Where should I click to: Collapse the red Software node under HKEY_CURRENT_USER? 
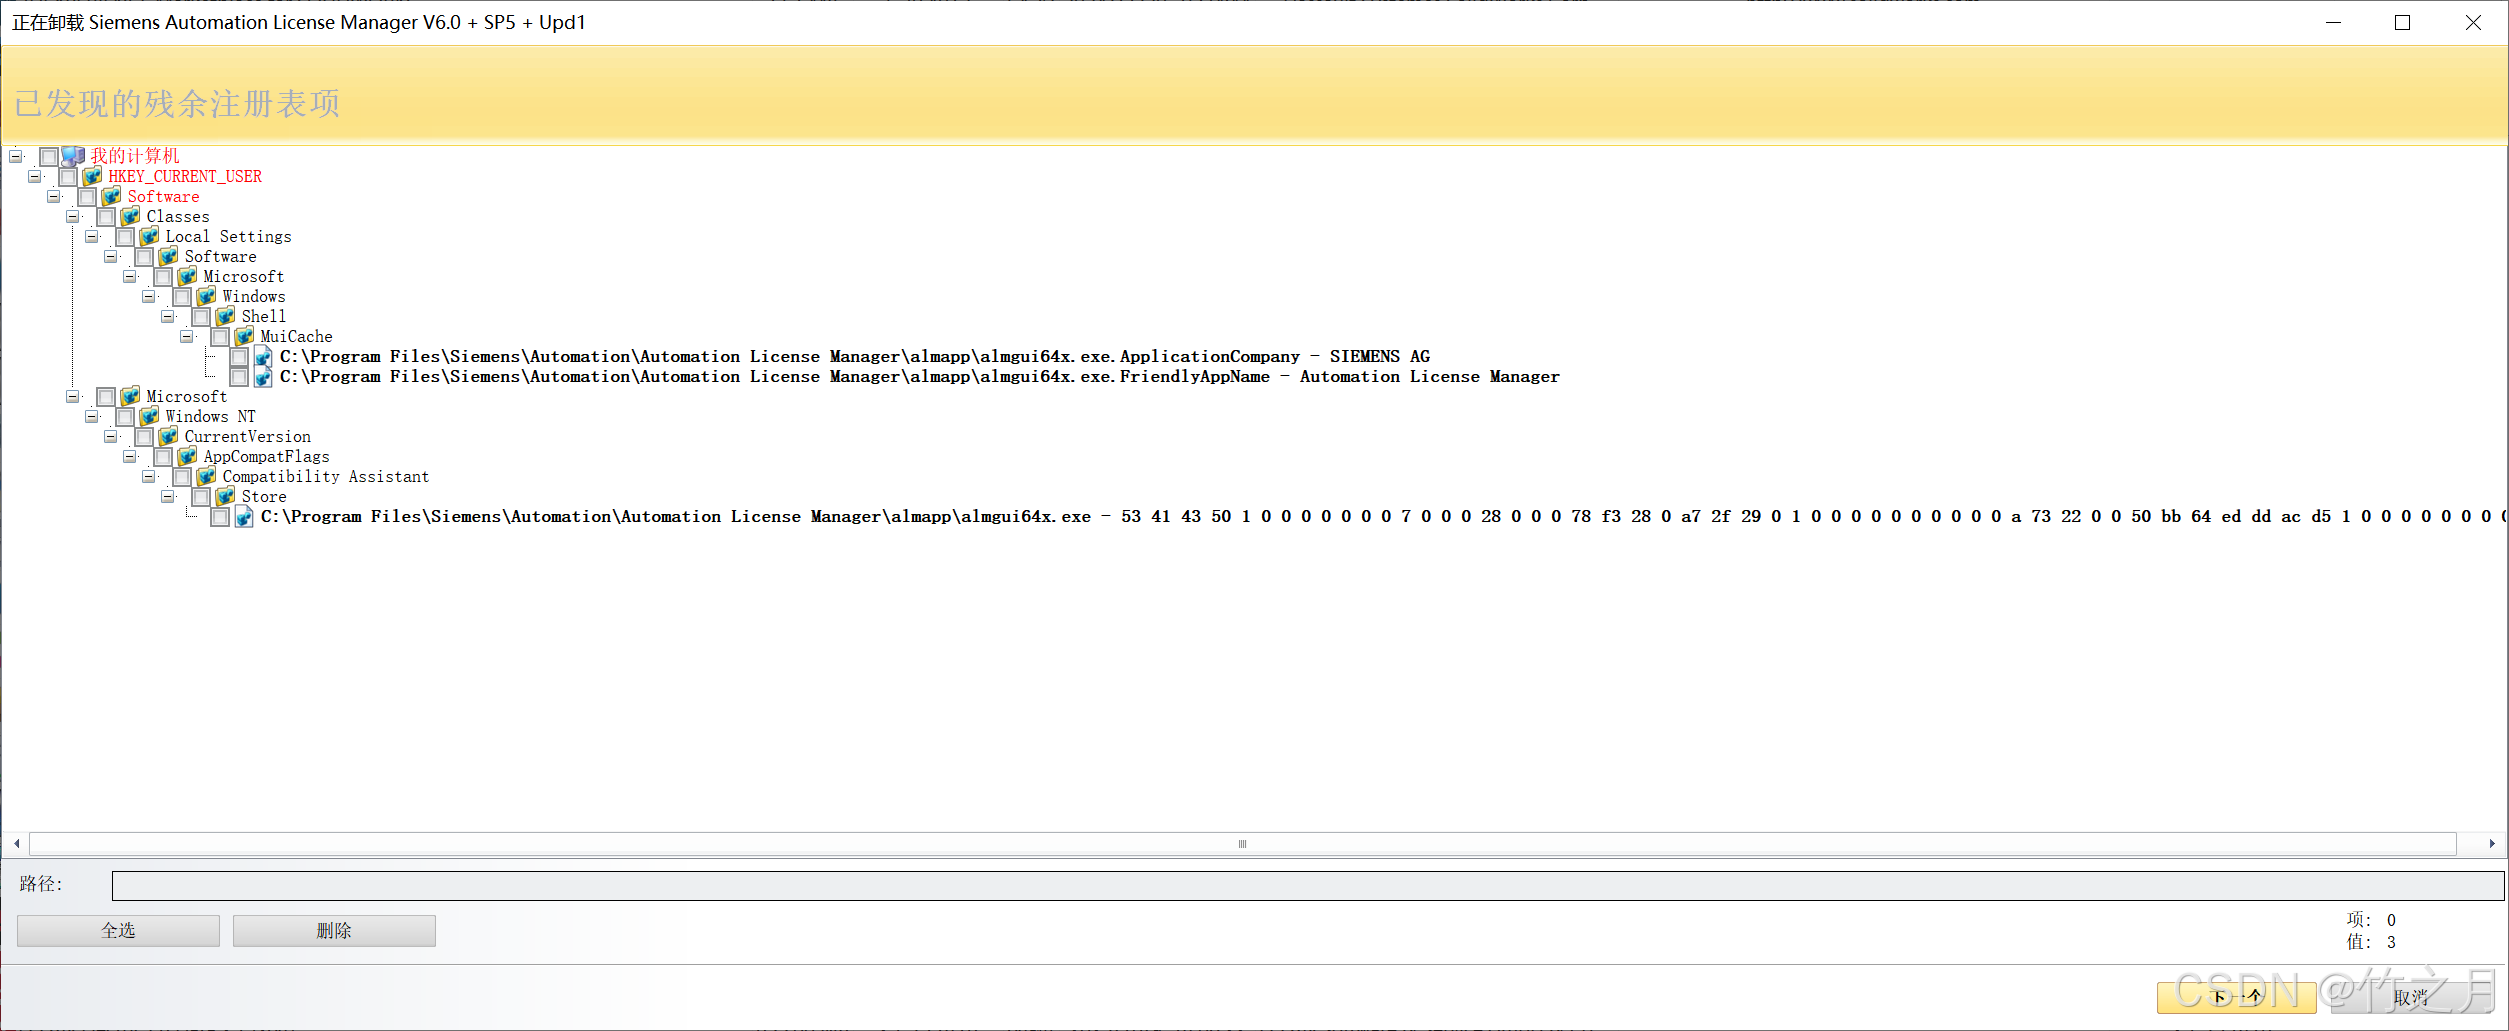(x=53, y=196)
